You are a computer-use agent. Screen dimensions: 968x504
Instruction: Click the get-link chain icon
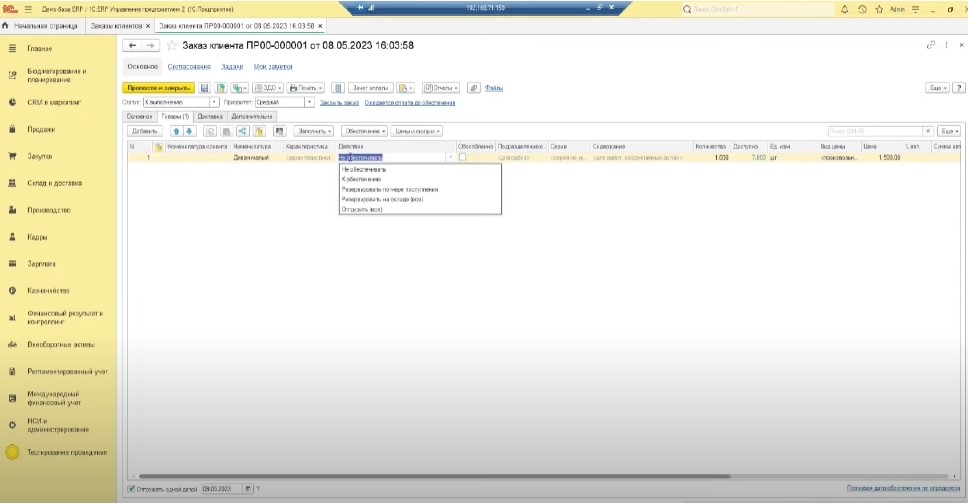(931, 45)
